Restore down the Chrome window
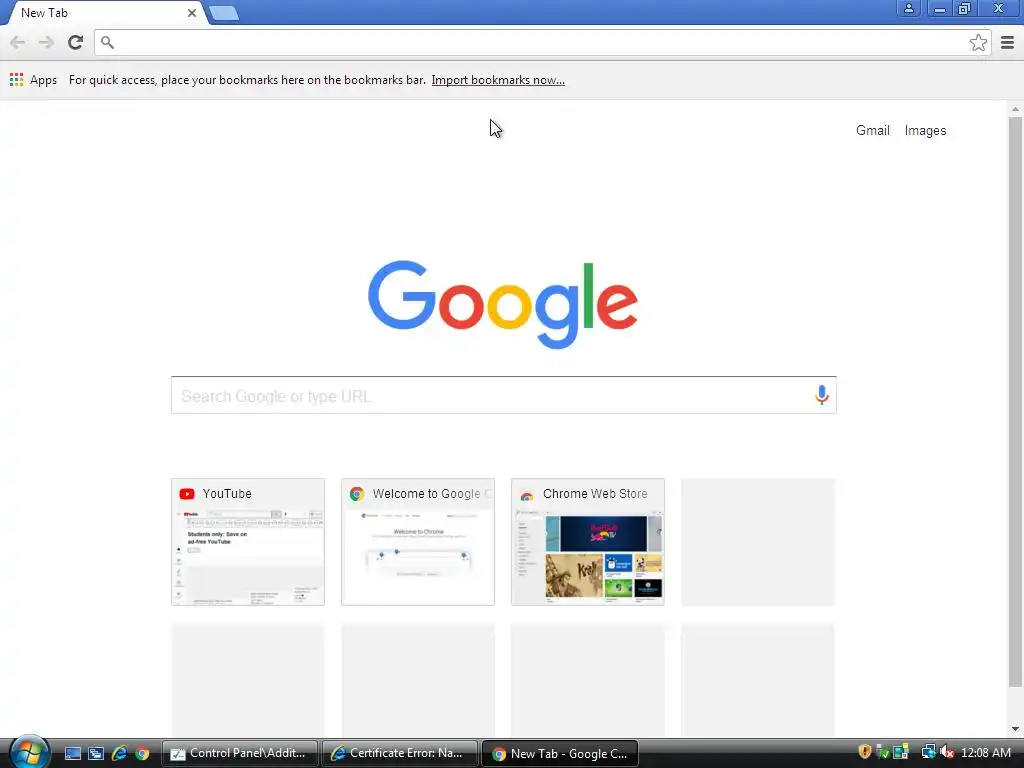This screenshot has width=1024, height=768. pos(964,8)
